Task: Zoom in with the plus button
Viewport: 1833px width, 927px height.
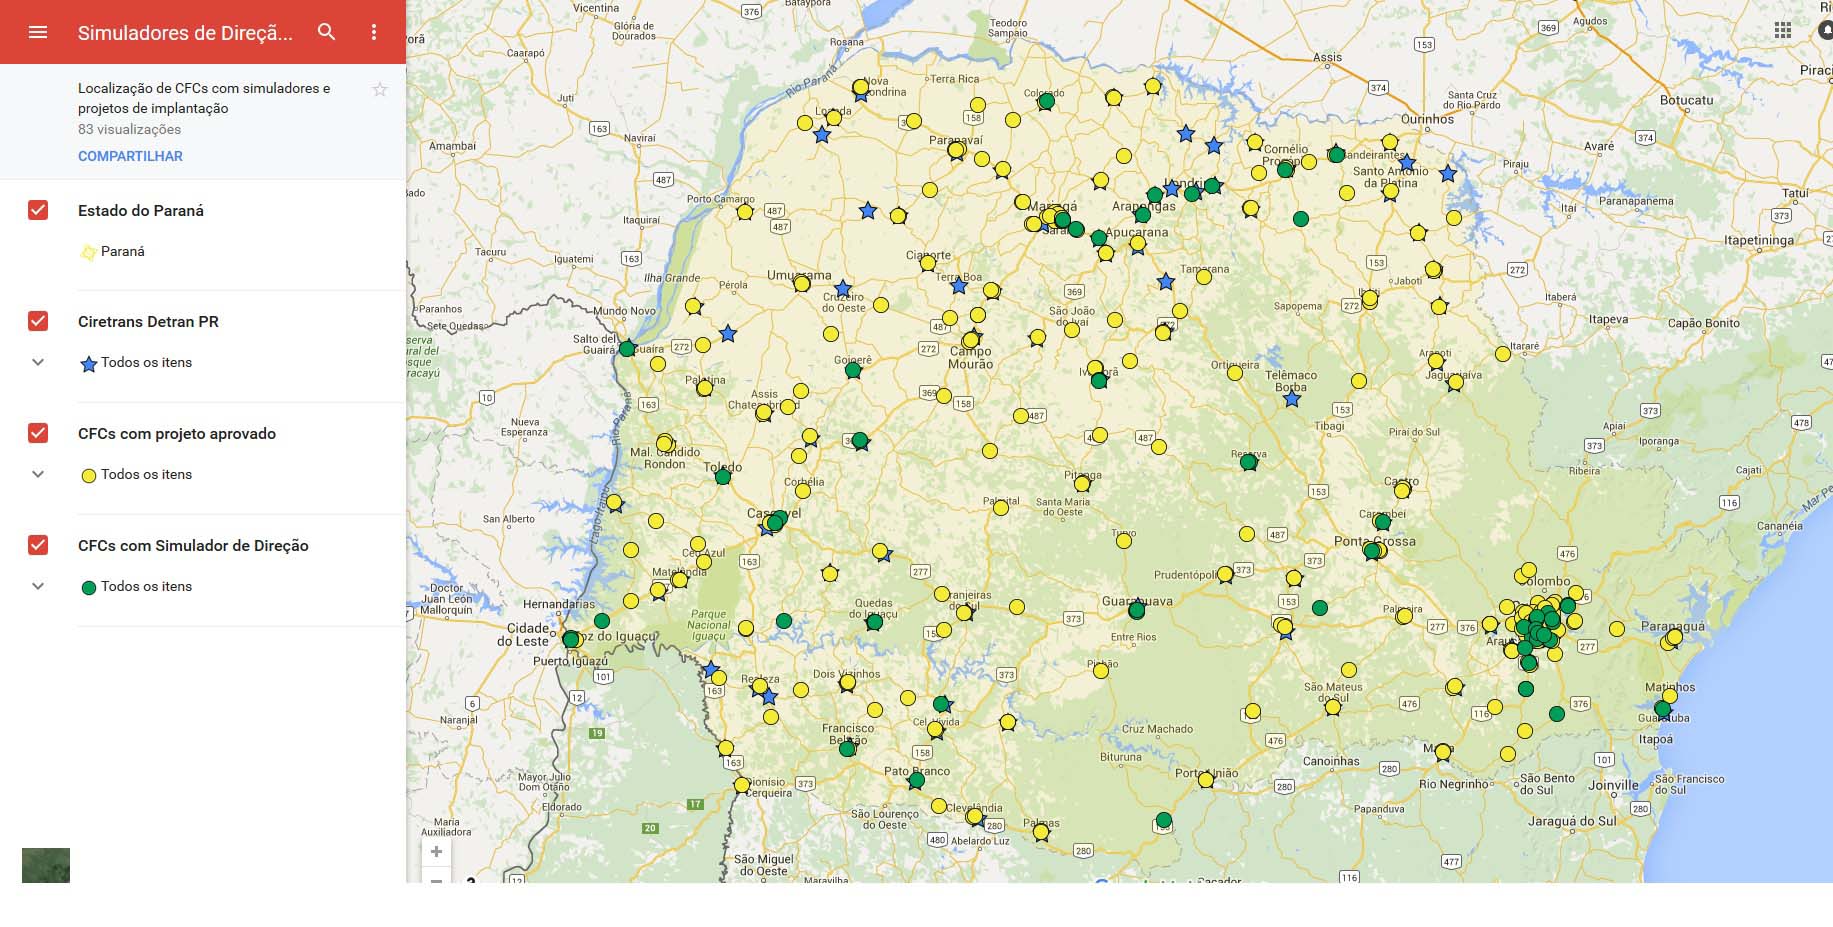Action: 436,852
